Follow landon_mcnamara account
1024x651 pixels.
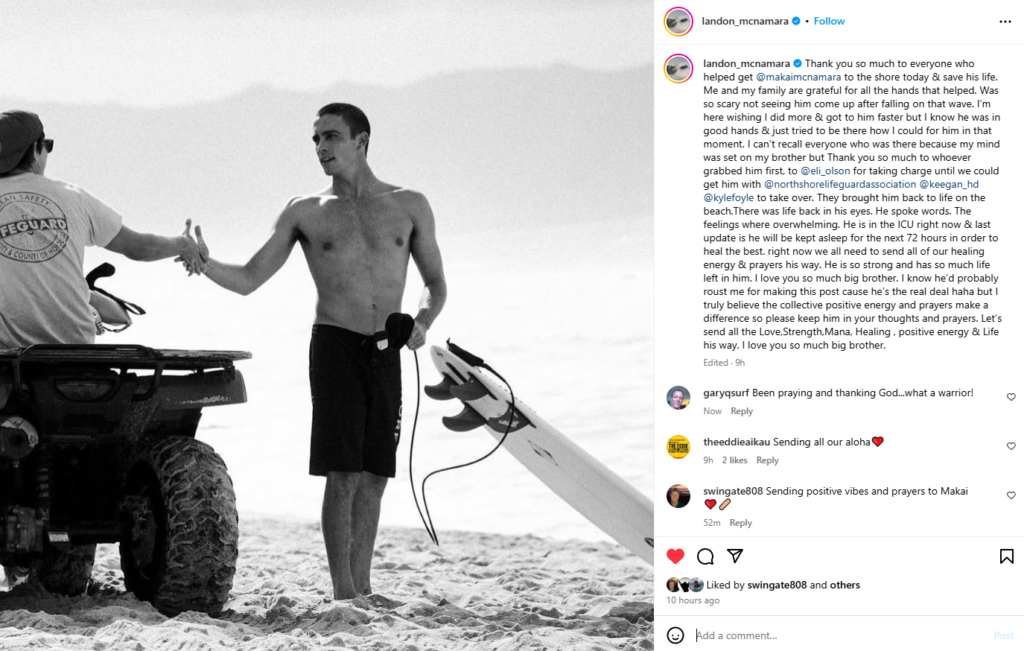[x=829, y=21]
